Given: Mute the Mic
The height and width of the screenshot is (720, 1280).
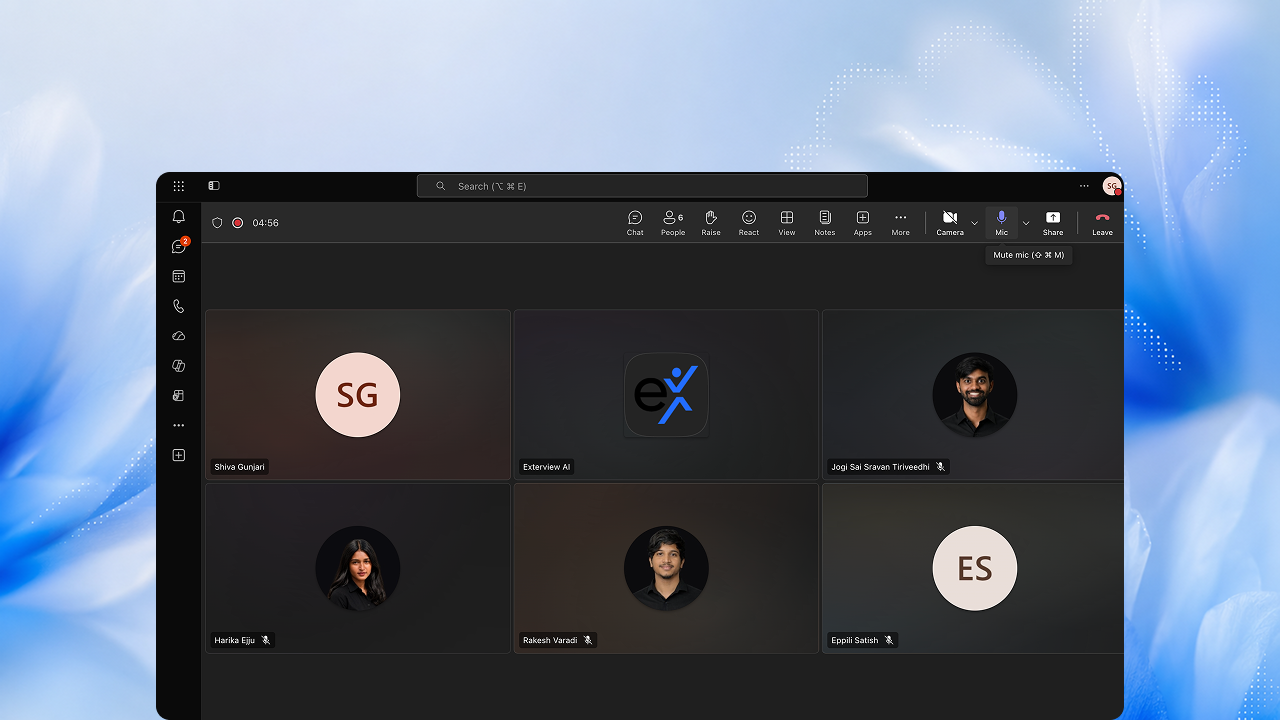Looking at the screenshot, I should coord(1002,223).
